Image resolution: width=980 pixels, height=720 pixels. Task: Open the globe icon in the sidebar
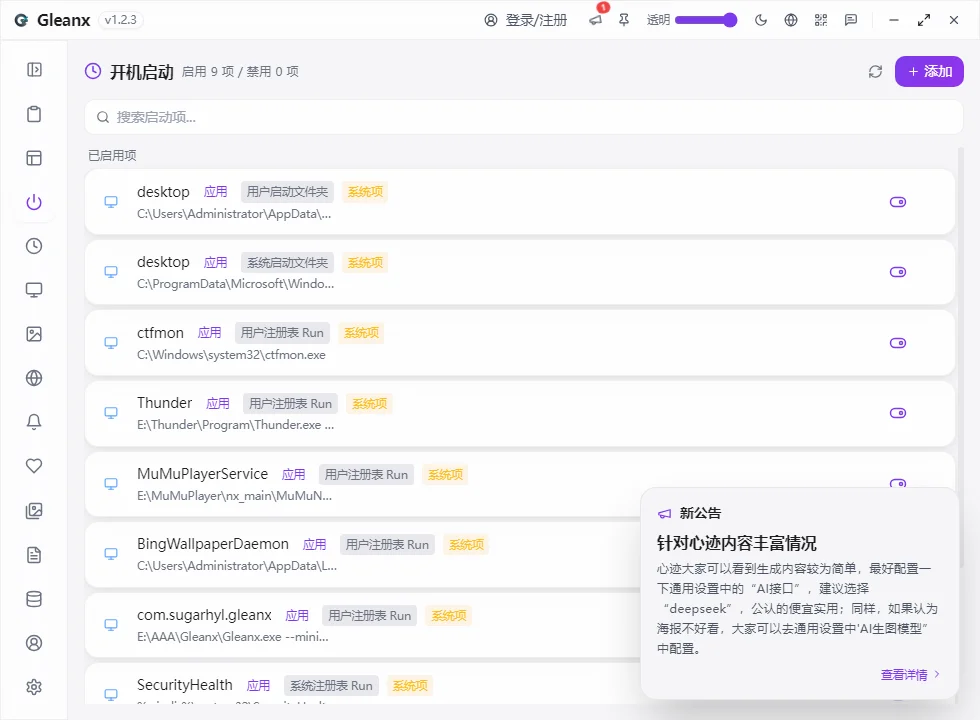[x=34, y=378]
